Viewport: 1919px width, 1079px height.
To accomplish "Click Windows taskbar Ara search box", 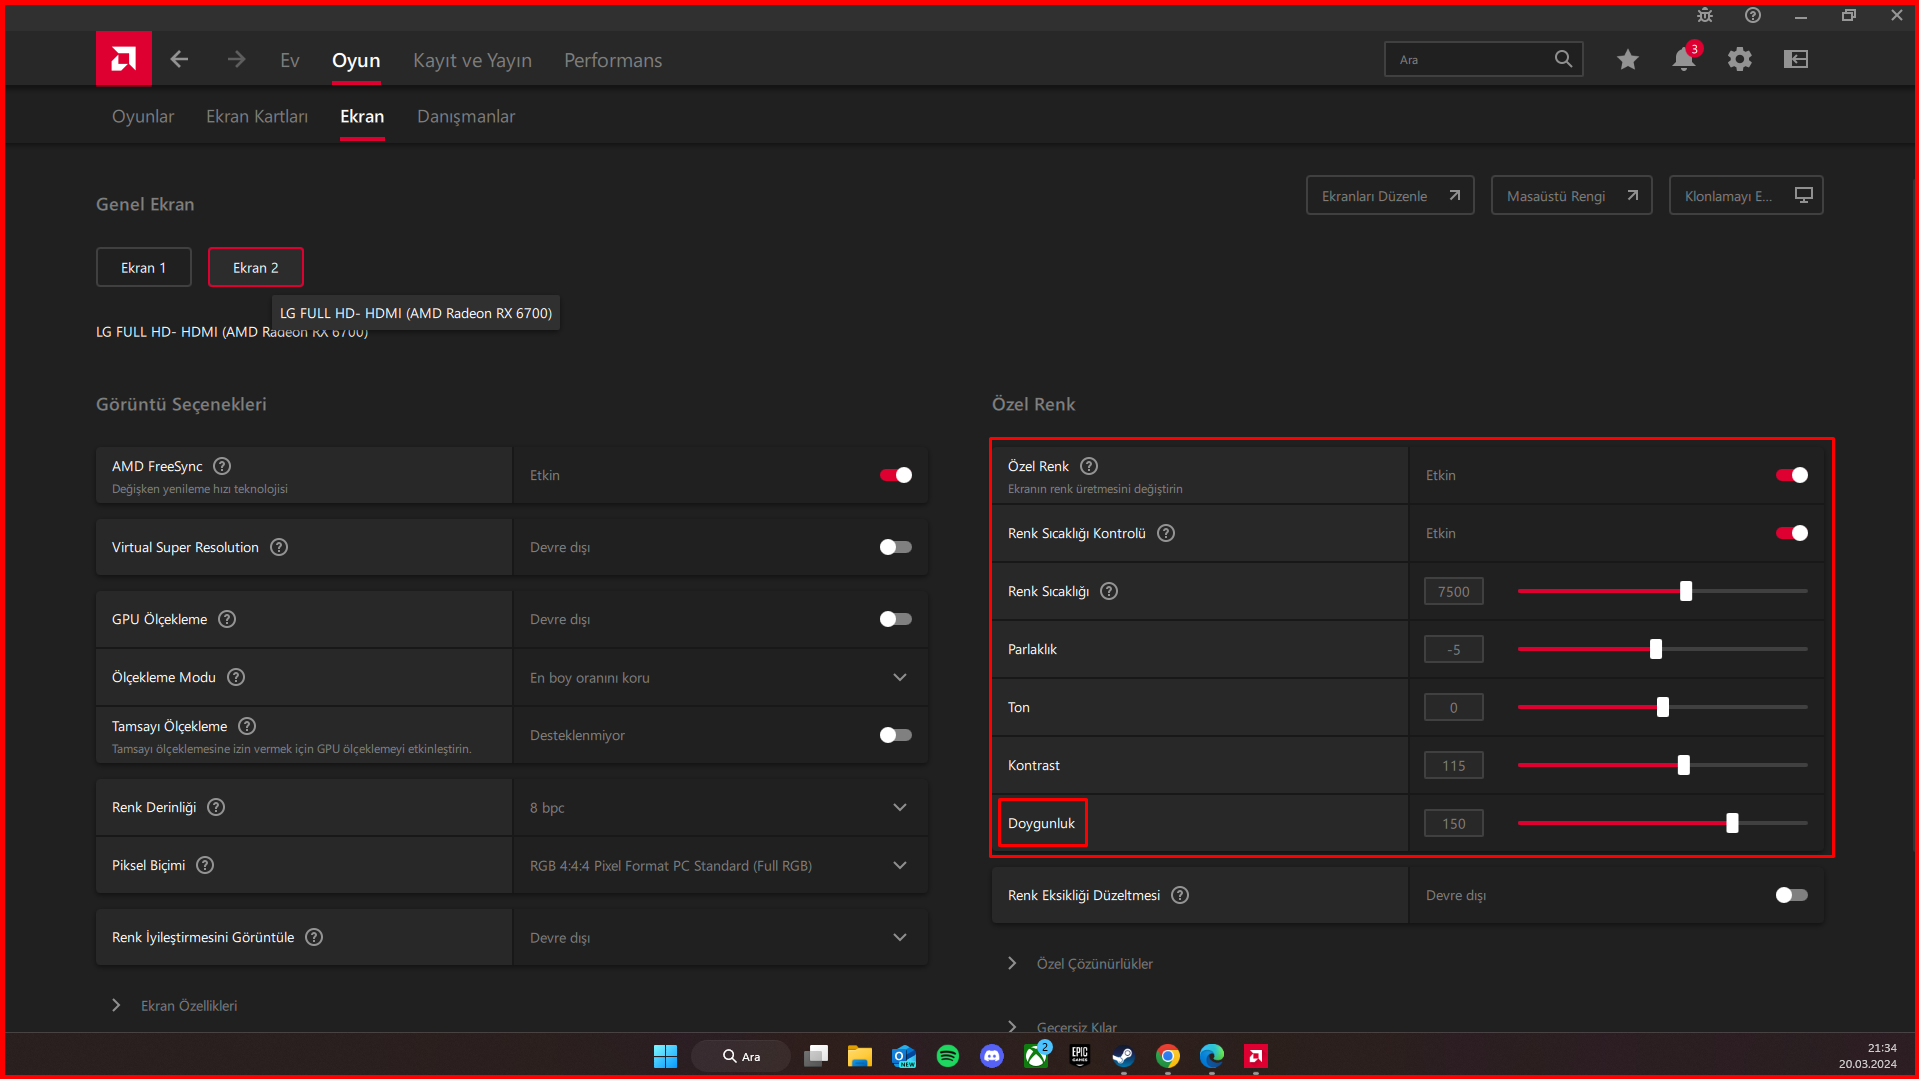I will point(741,1056).
